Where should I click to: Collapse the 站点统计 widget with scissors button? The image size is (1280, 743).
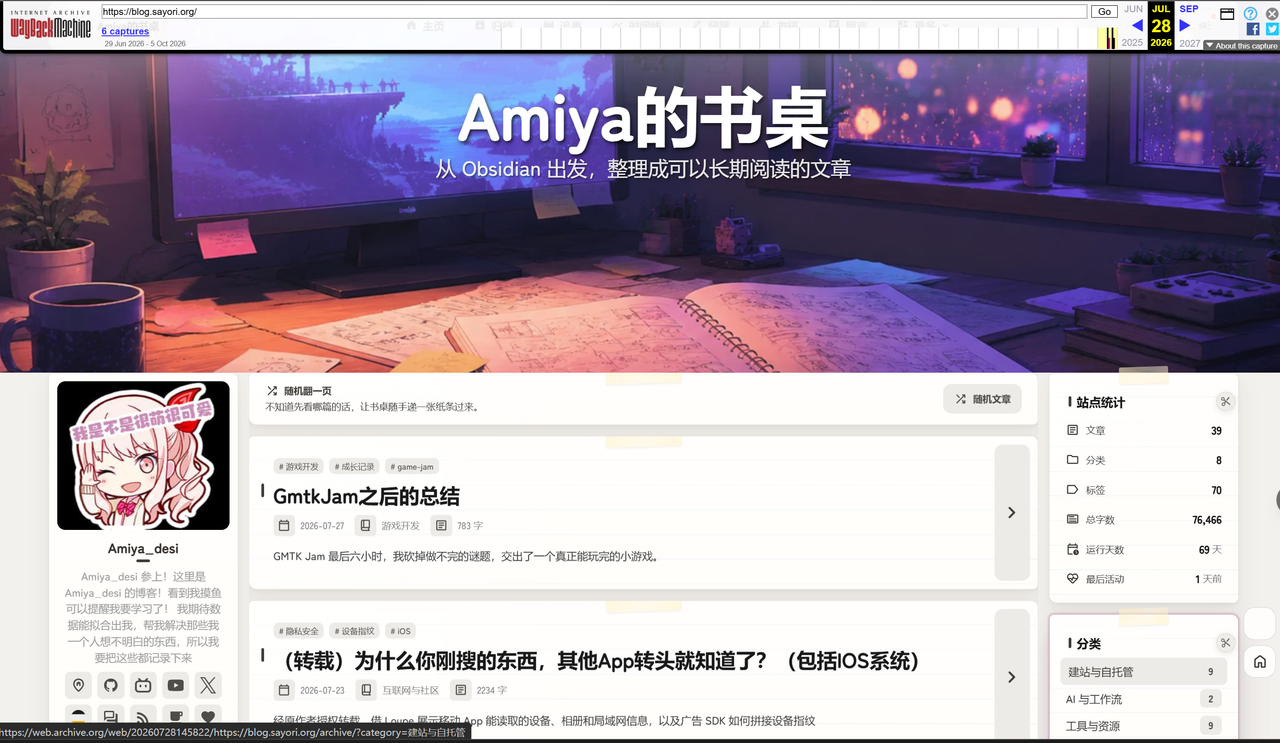point(1225,402)
